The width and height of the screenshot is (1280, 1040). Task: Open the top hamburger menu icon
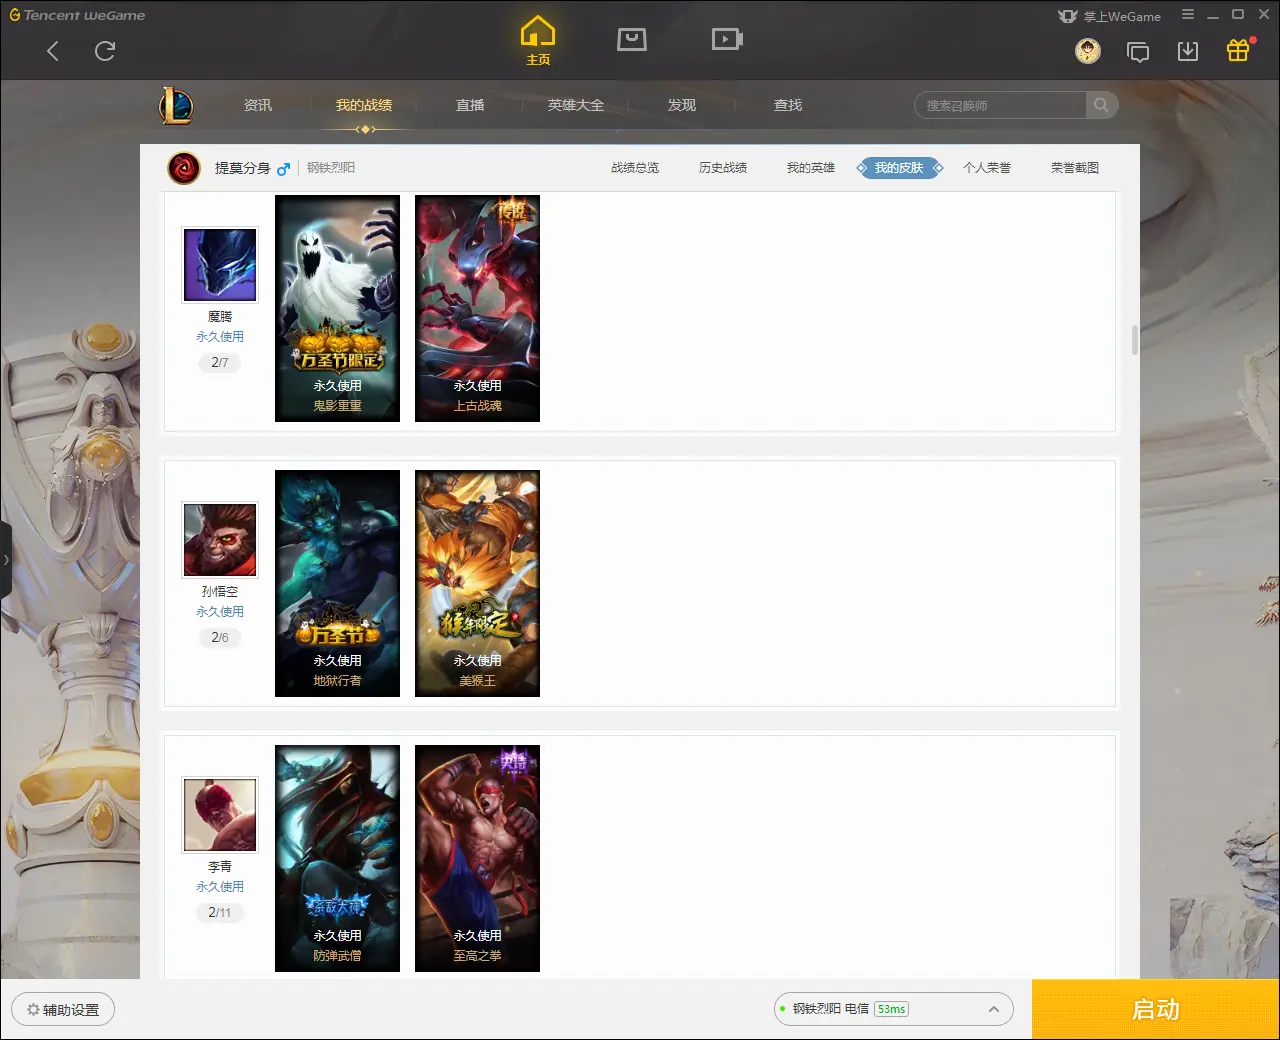pyautogui.click(x=1188, y=15)
